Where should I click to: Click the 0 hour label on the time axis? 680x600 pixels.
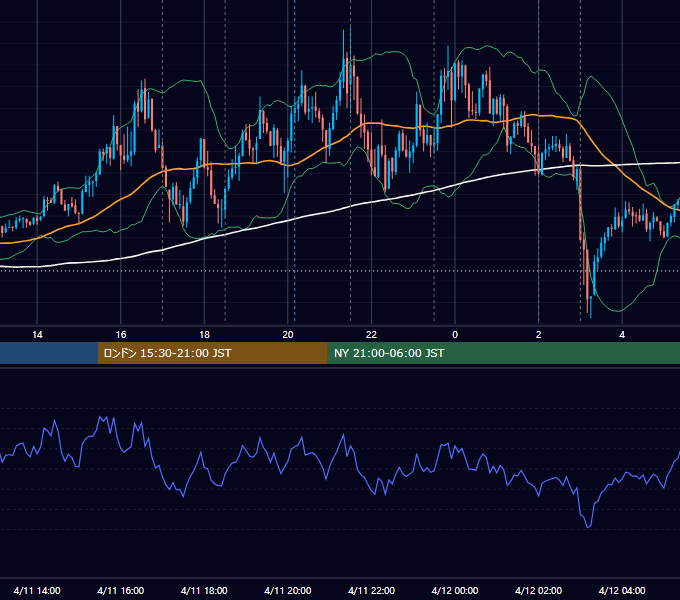click(455, 335)
